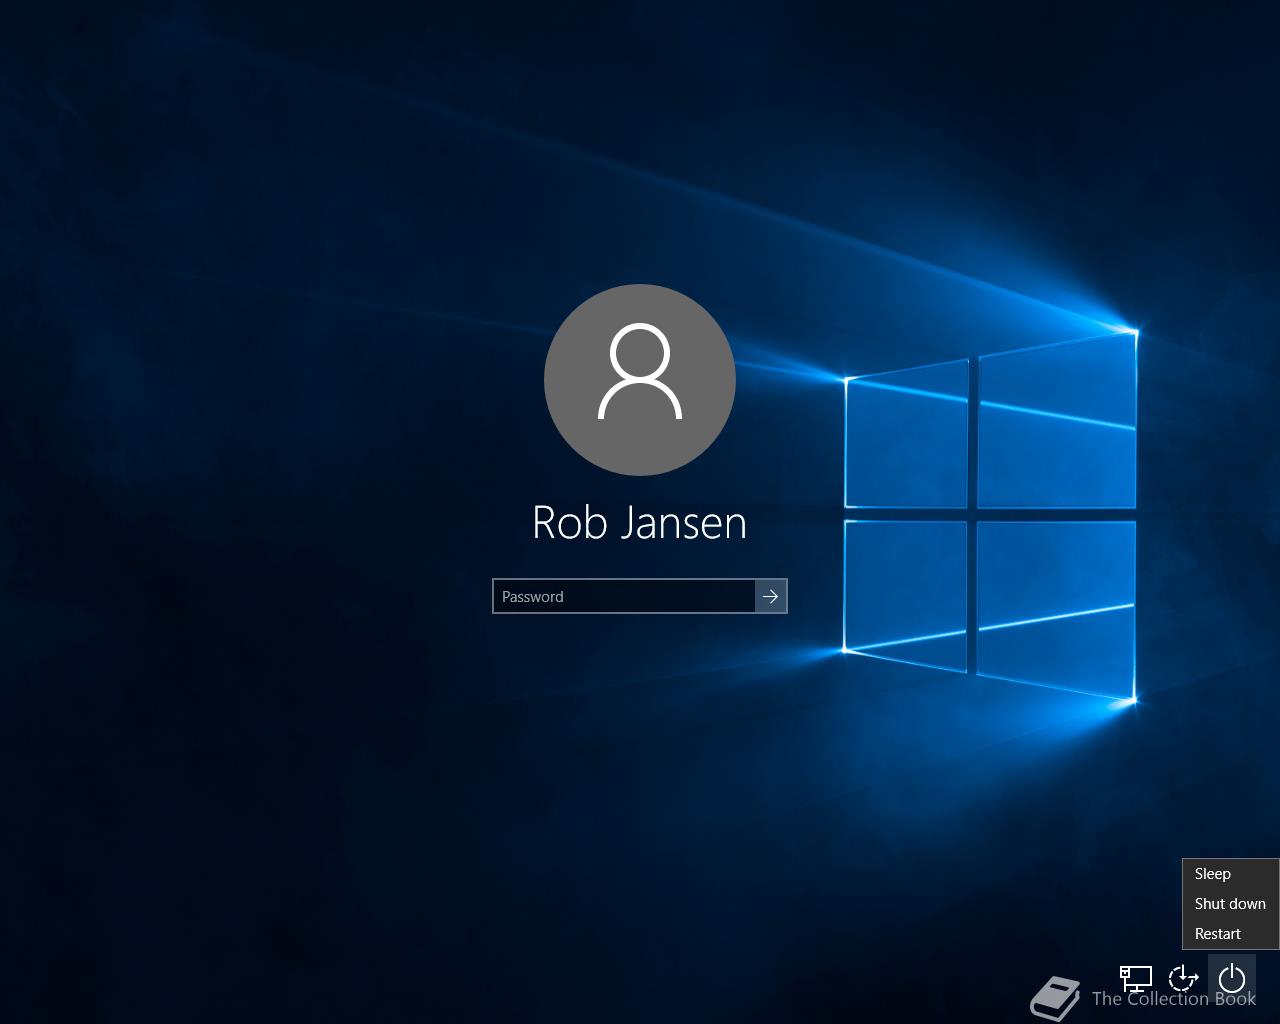Select Sleep from the power menu
This screenshot has width=1280, height=1024.
(x=1230, y=874)
